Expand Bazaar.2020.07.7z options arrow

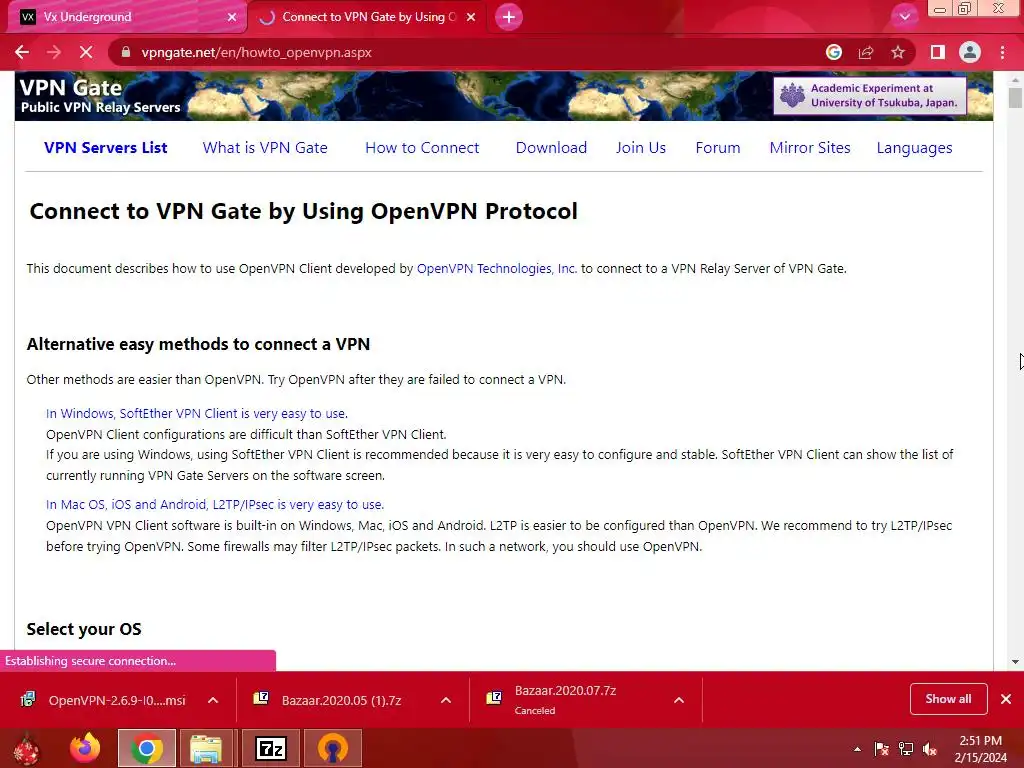679,700
